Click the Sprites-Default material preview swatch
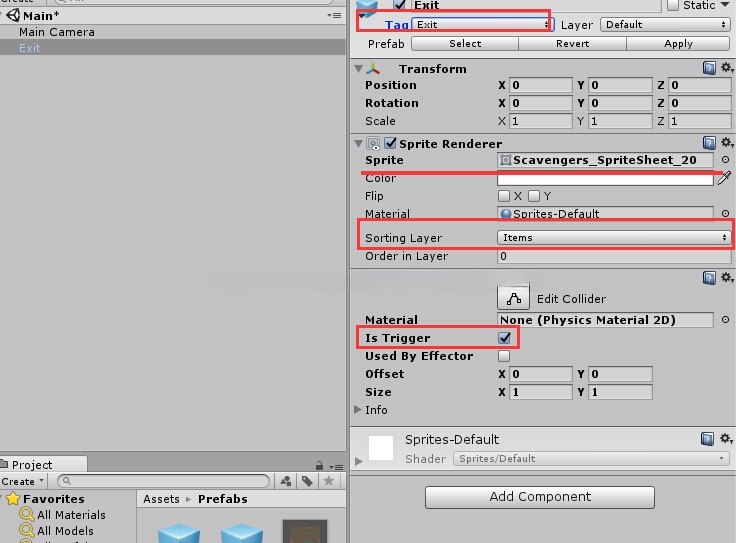Viewport: 736px width, 543px height. [381, 448]
